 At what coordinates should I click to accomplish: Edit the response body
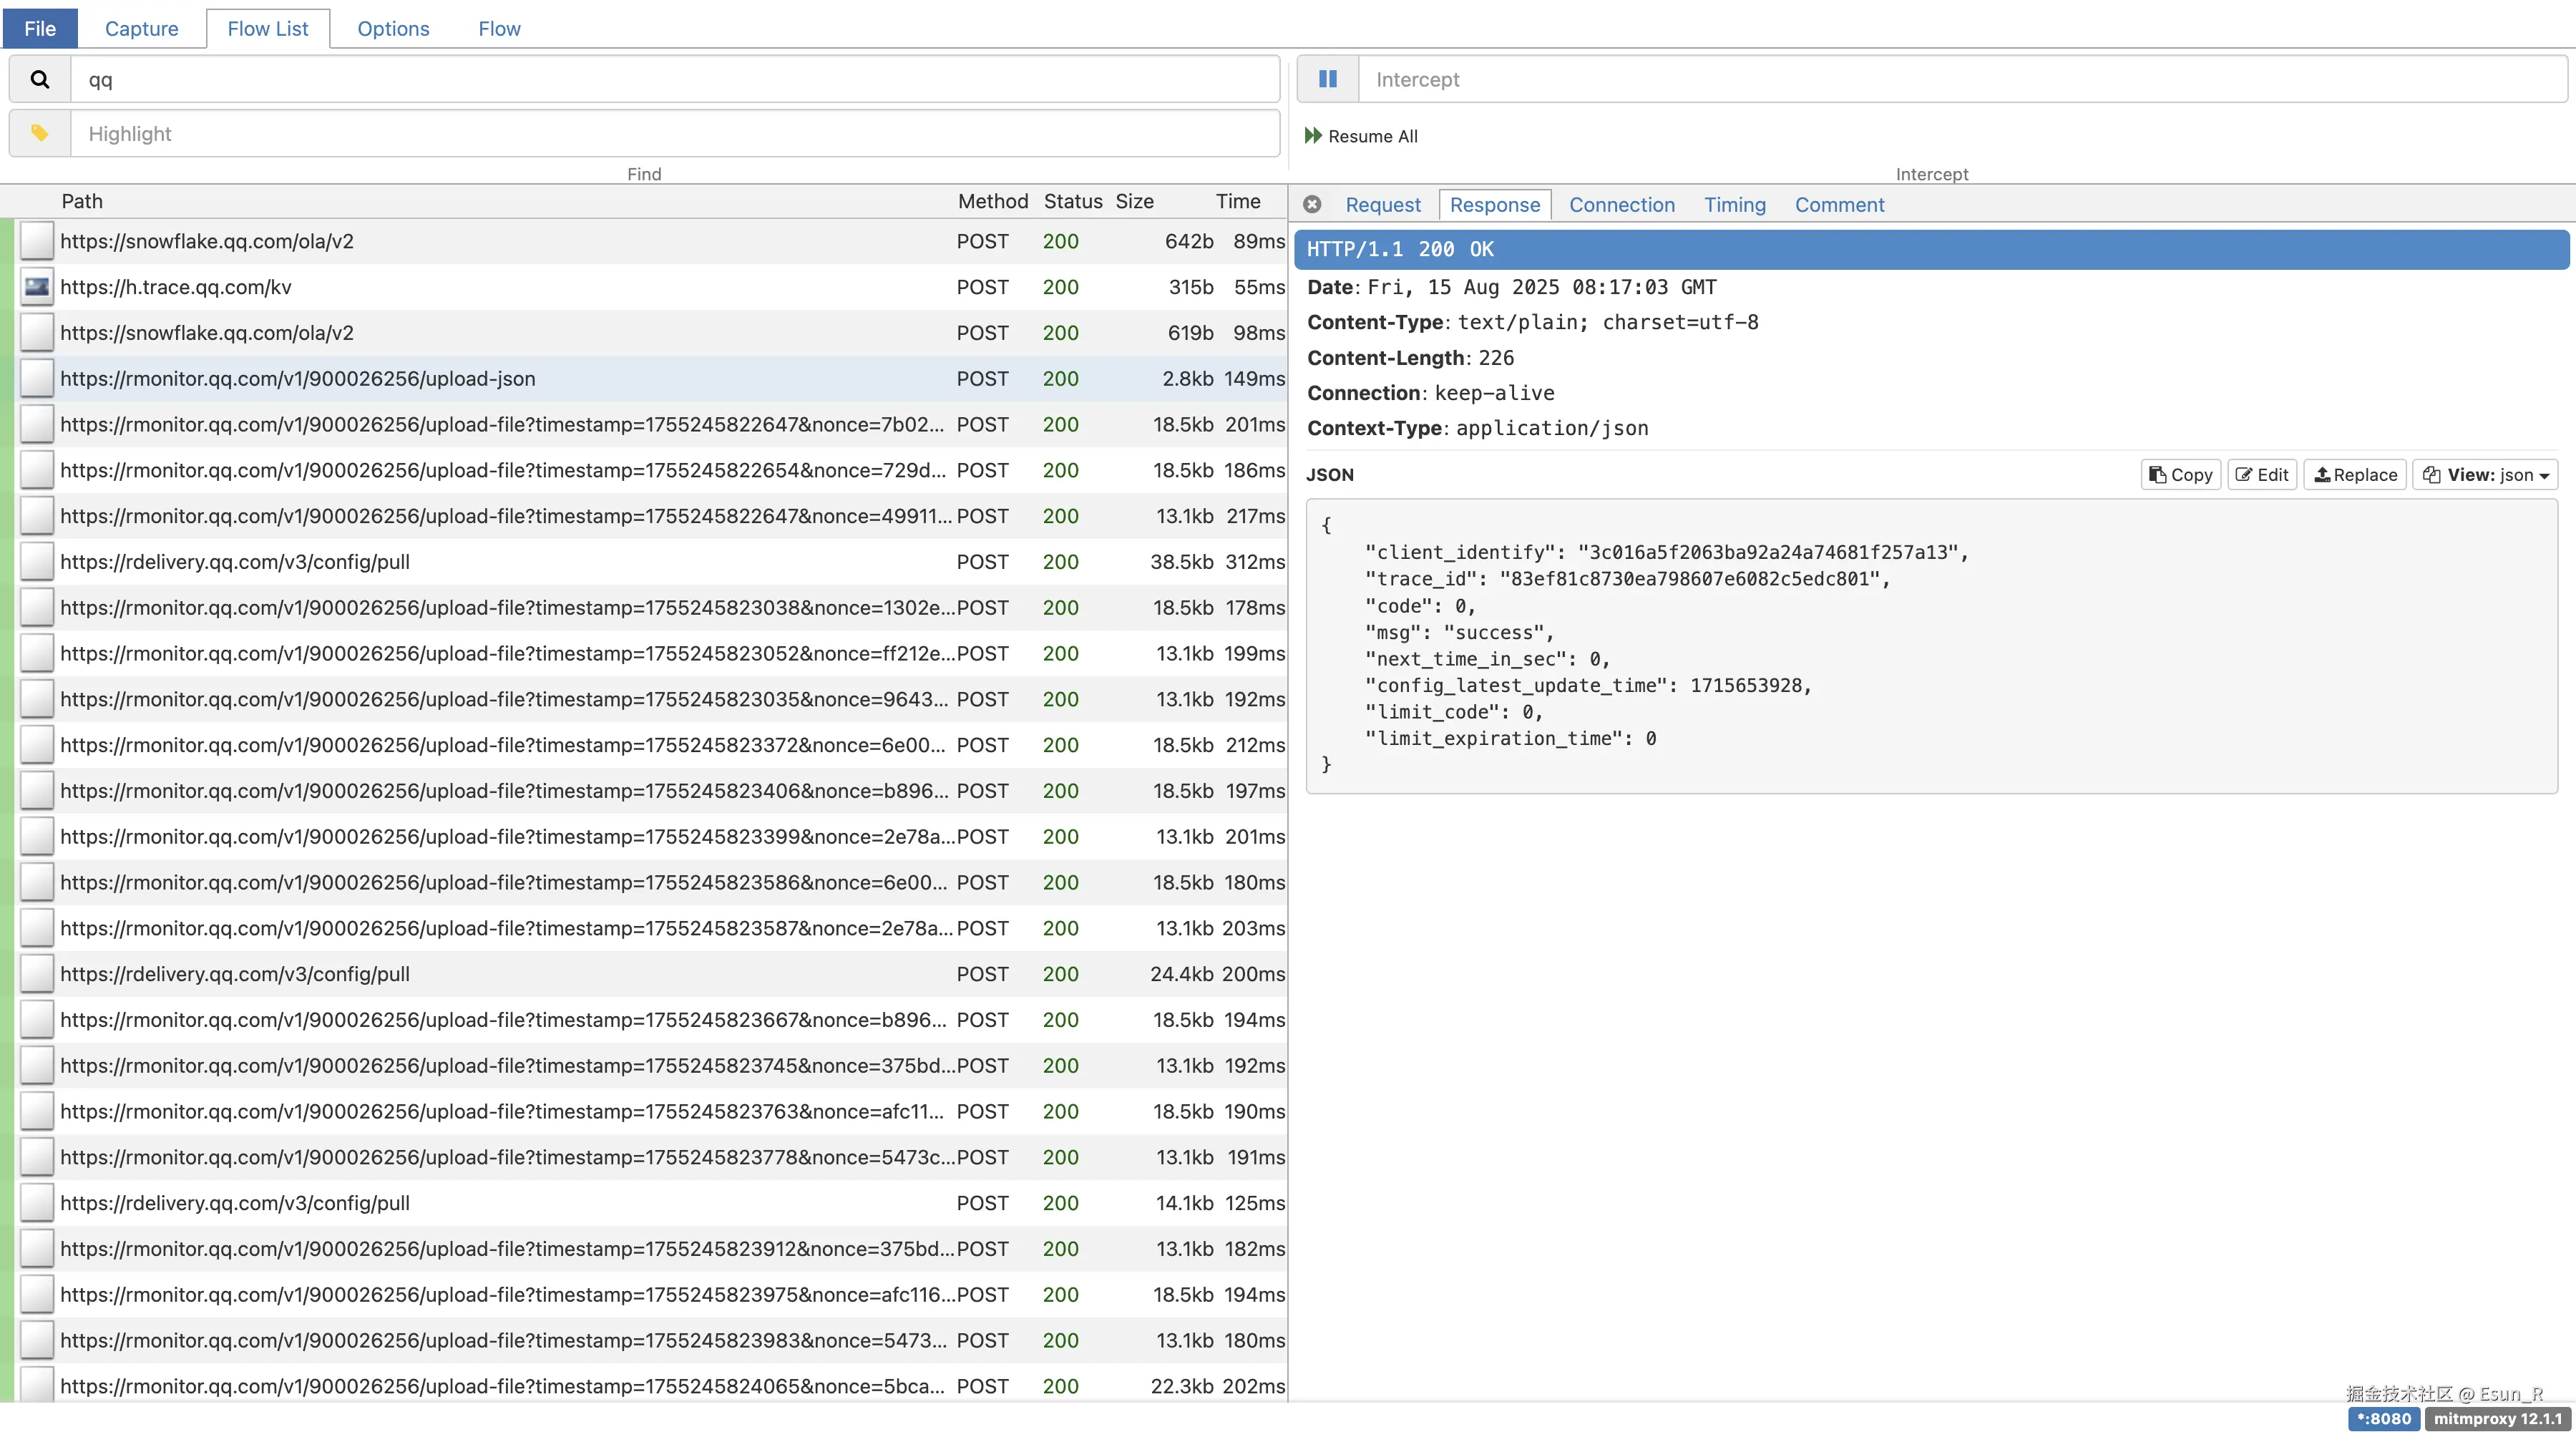(2261, 475)
